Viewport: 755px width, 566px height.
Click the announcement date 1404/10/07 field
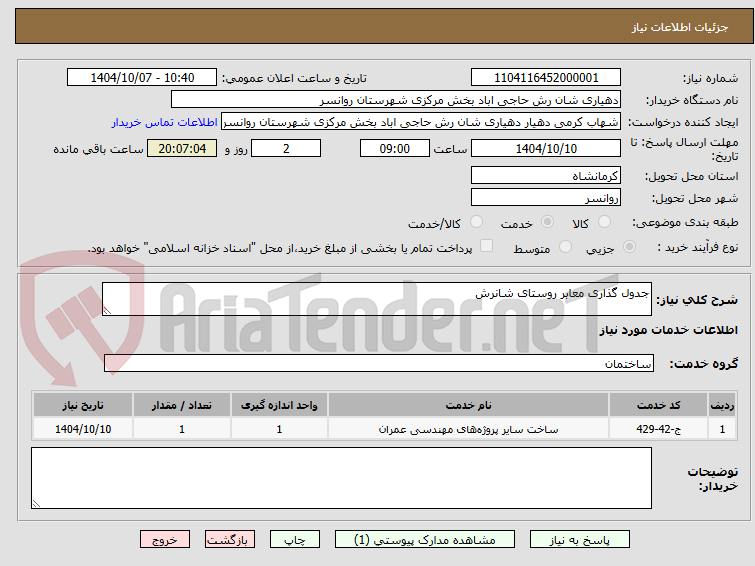[x=142, y=78]
